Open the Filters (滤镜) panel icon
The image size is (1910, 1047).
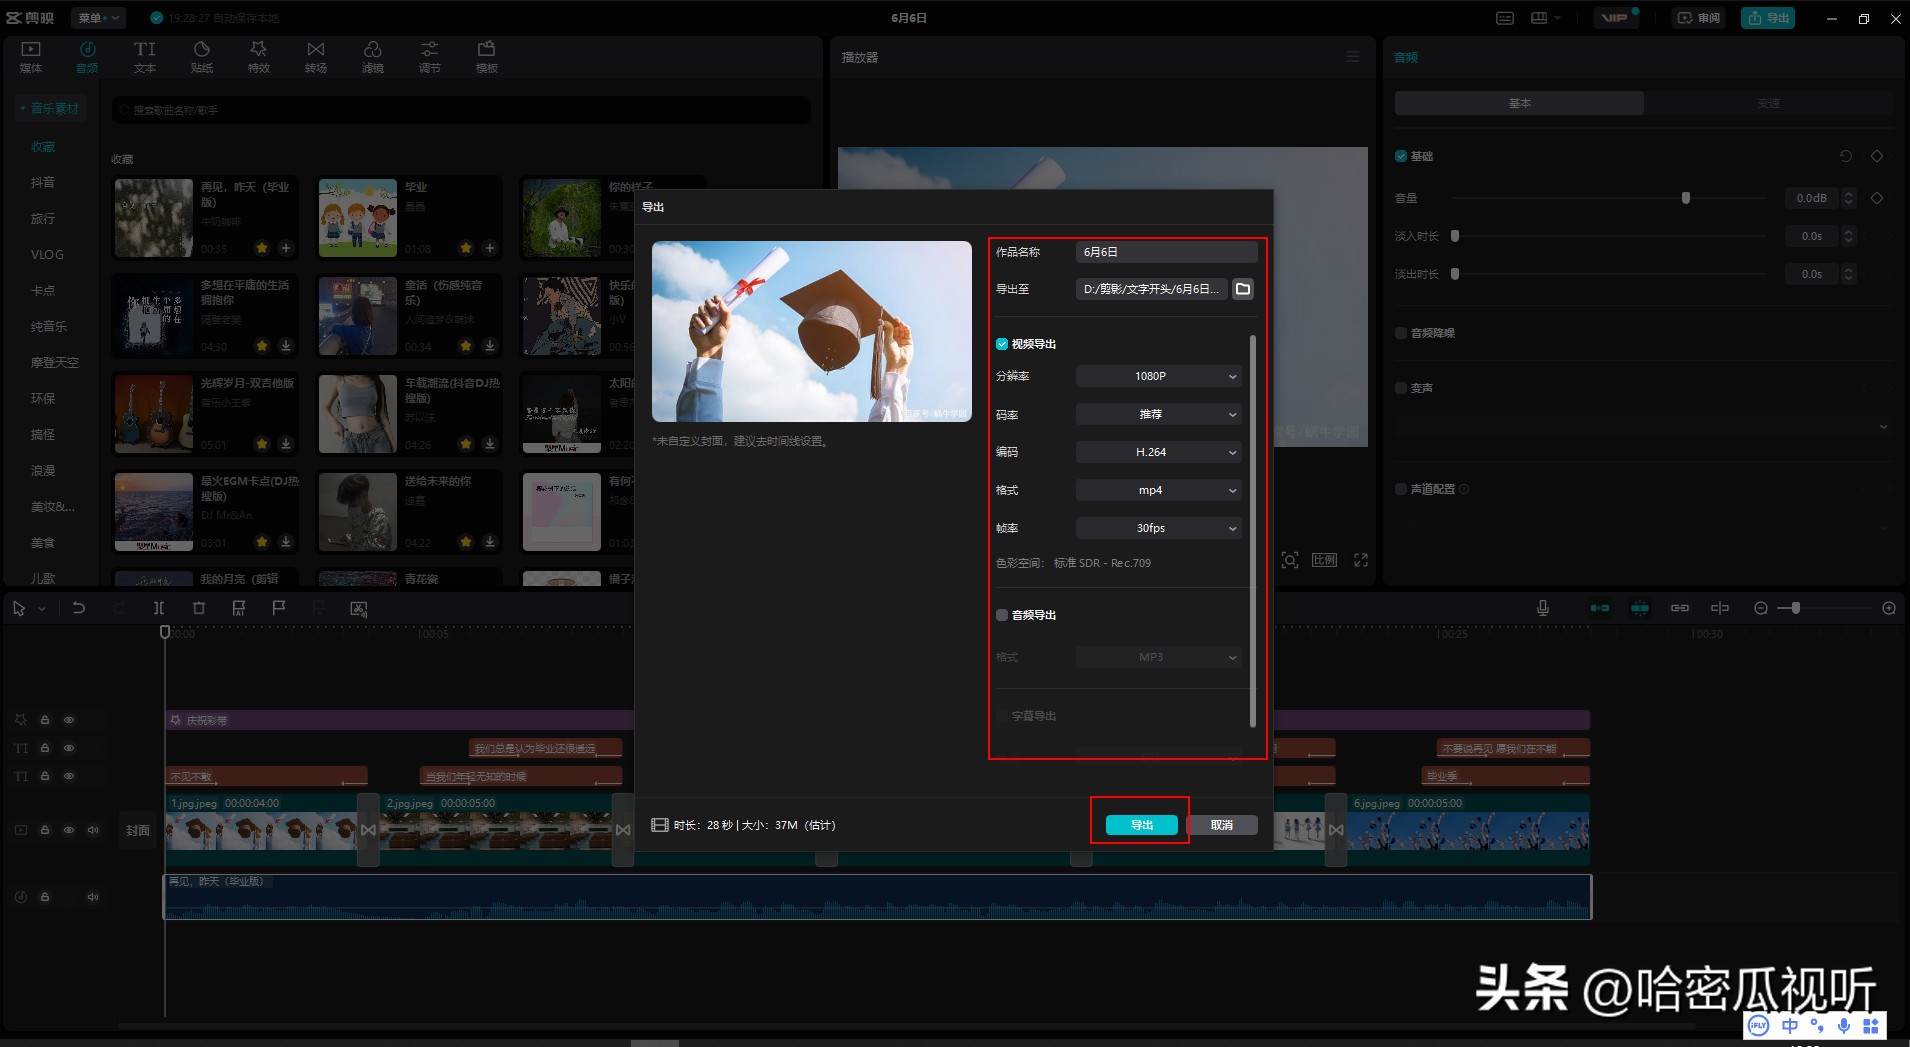(373, 57)
